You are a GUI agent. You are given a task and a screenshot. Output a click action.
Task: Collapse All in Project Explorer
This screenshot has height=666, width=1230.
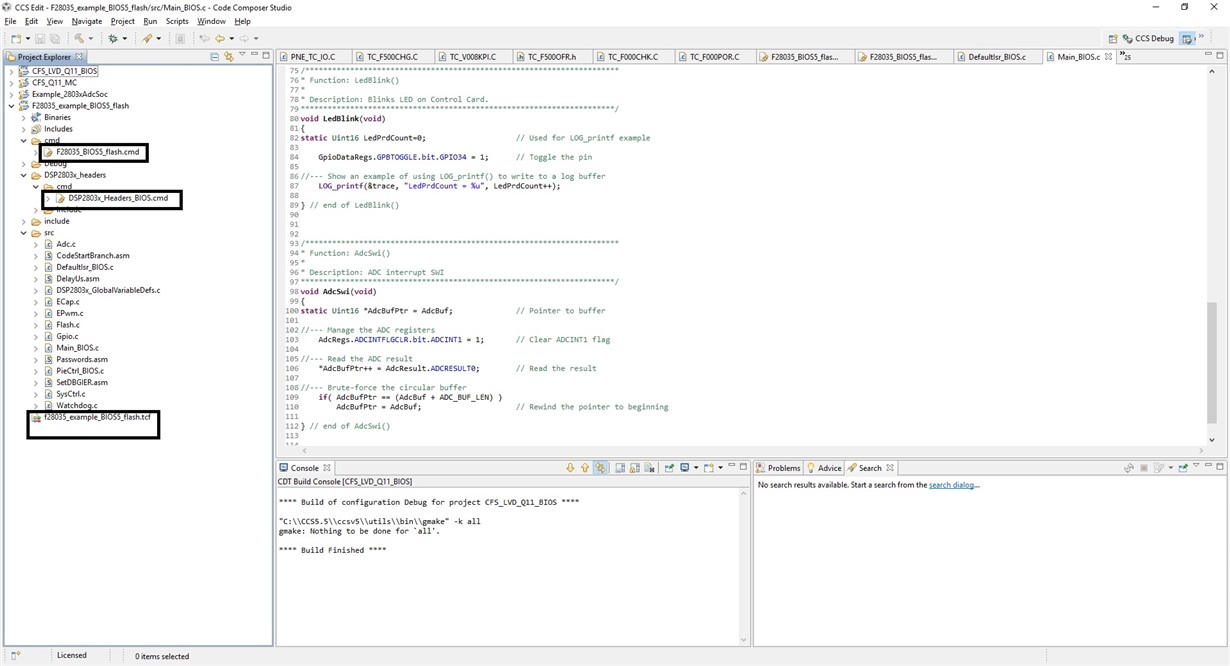click(x=214, y=57)
